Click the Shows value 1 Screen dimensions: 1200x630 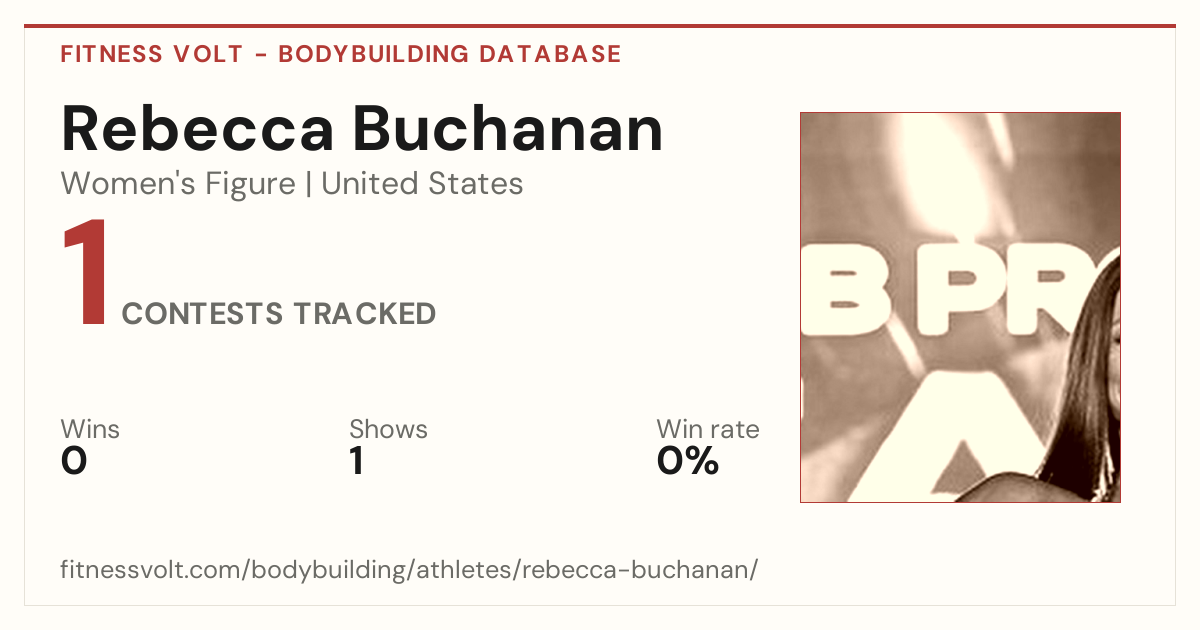point(356,461)
